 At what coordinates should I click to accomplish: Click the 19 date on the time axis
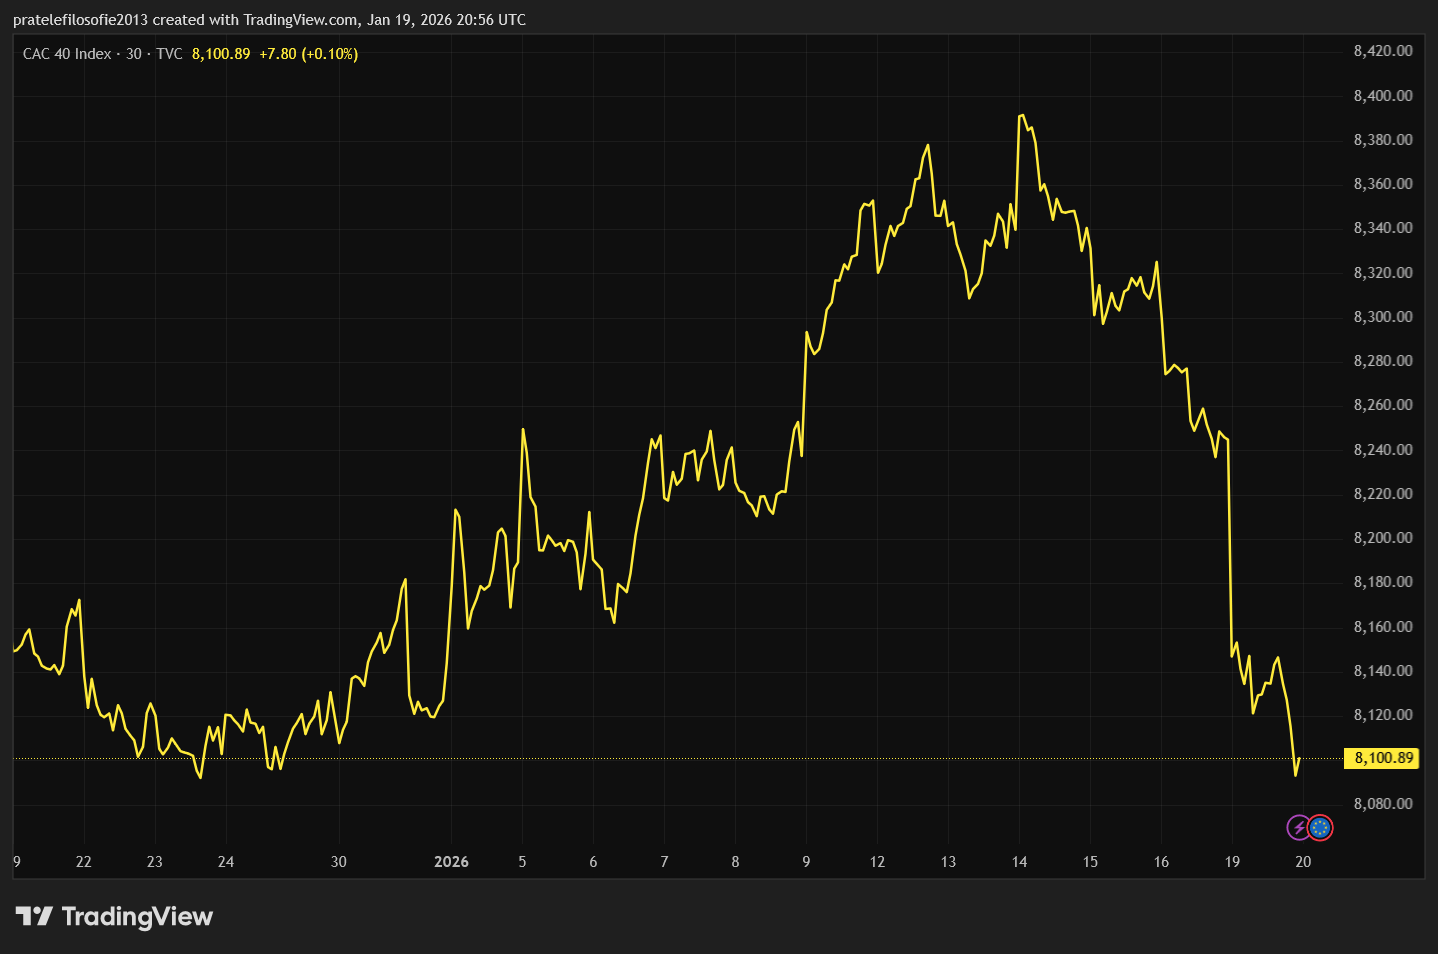(1232, 861)
